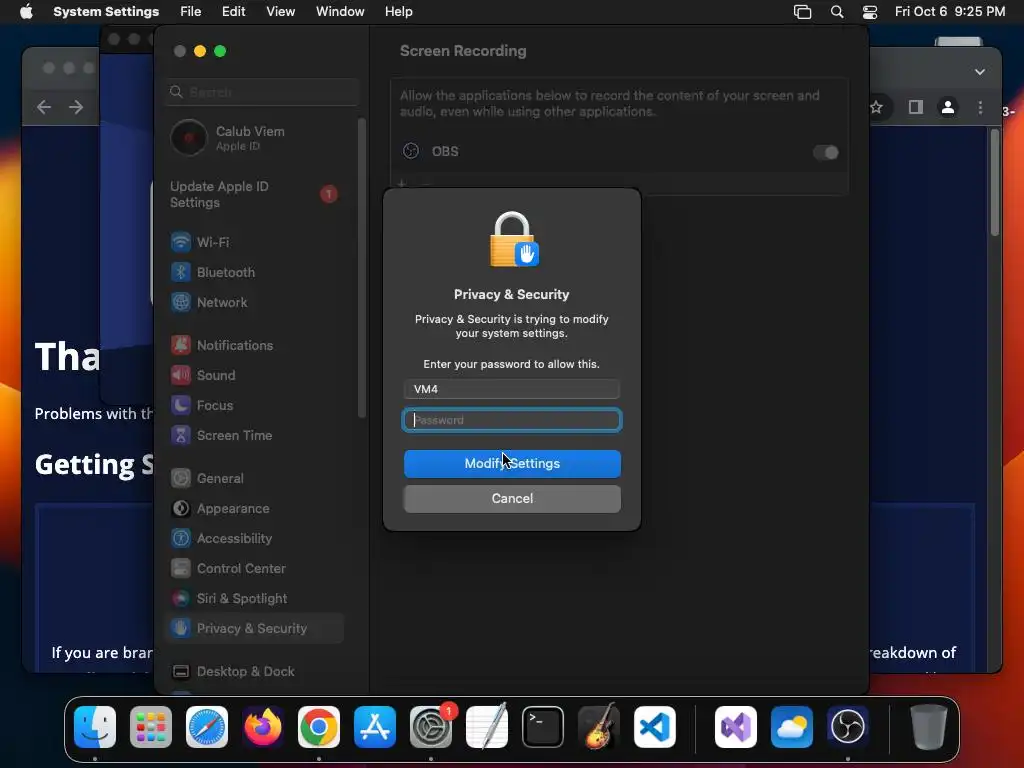Open Google Chrome from the Dock
This screenshot has height=768, width=1024.
(319, 727)
